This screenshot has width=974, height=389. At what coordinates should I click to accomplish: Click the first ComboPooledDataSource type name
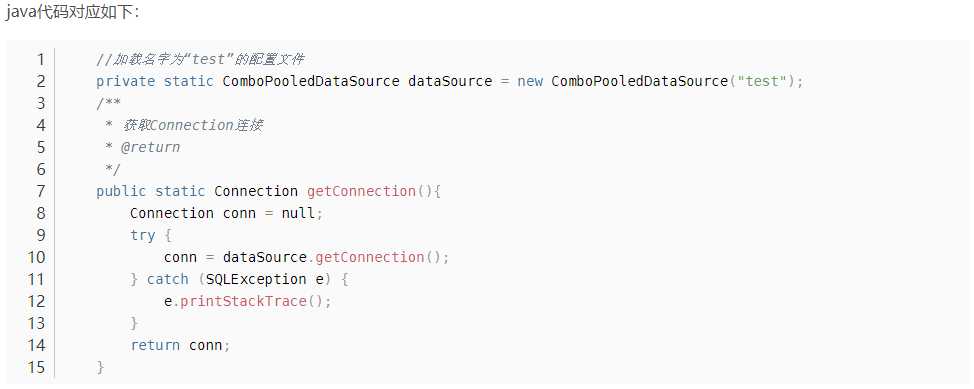point(311,81)
